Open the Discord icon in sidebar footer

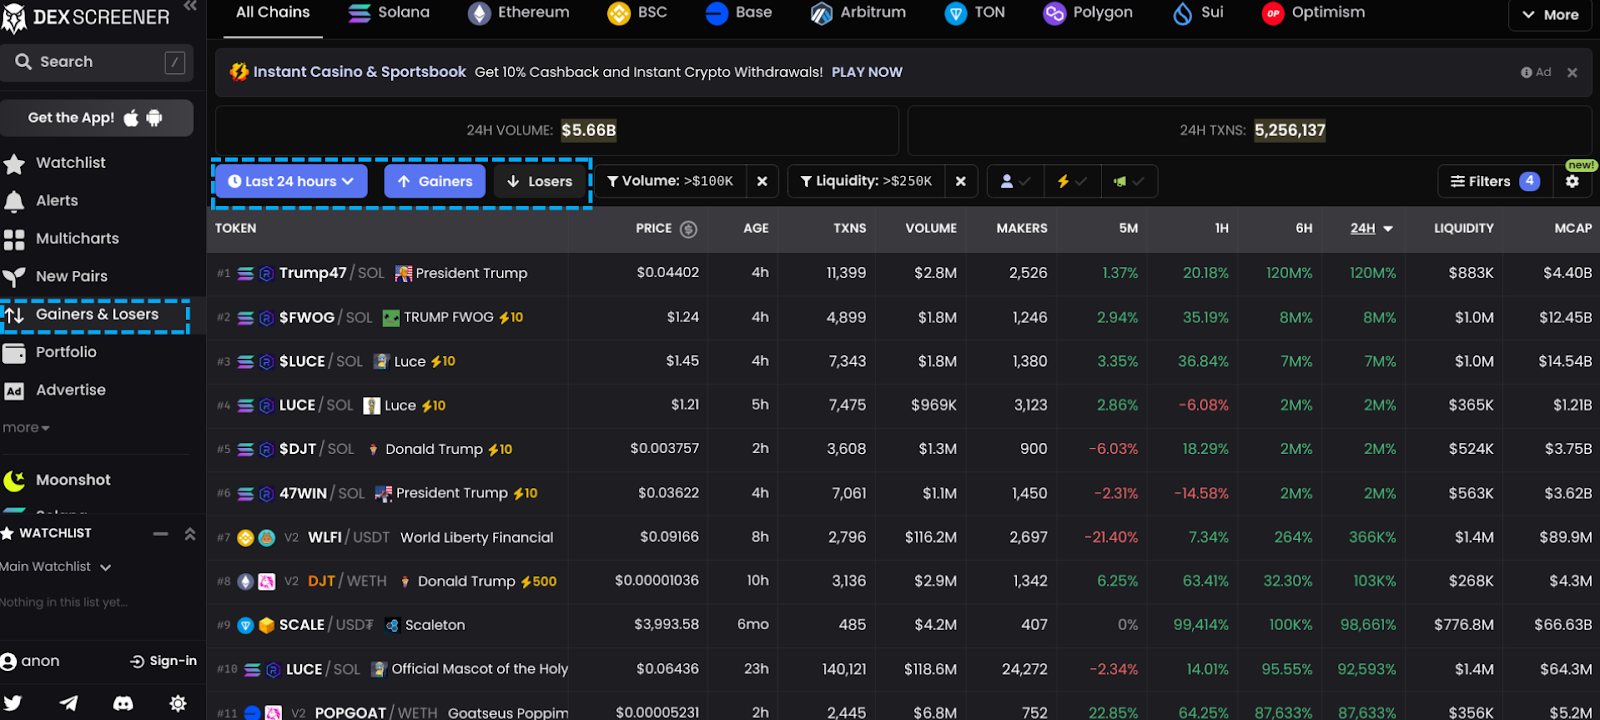(123, 704)
